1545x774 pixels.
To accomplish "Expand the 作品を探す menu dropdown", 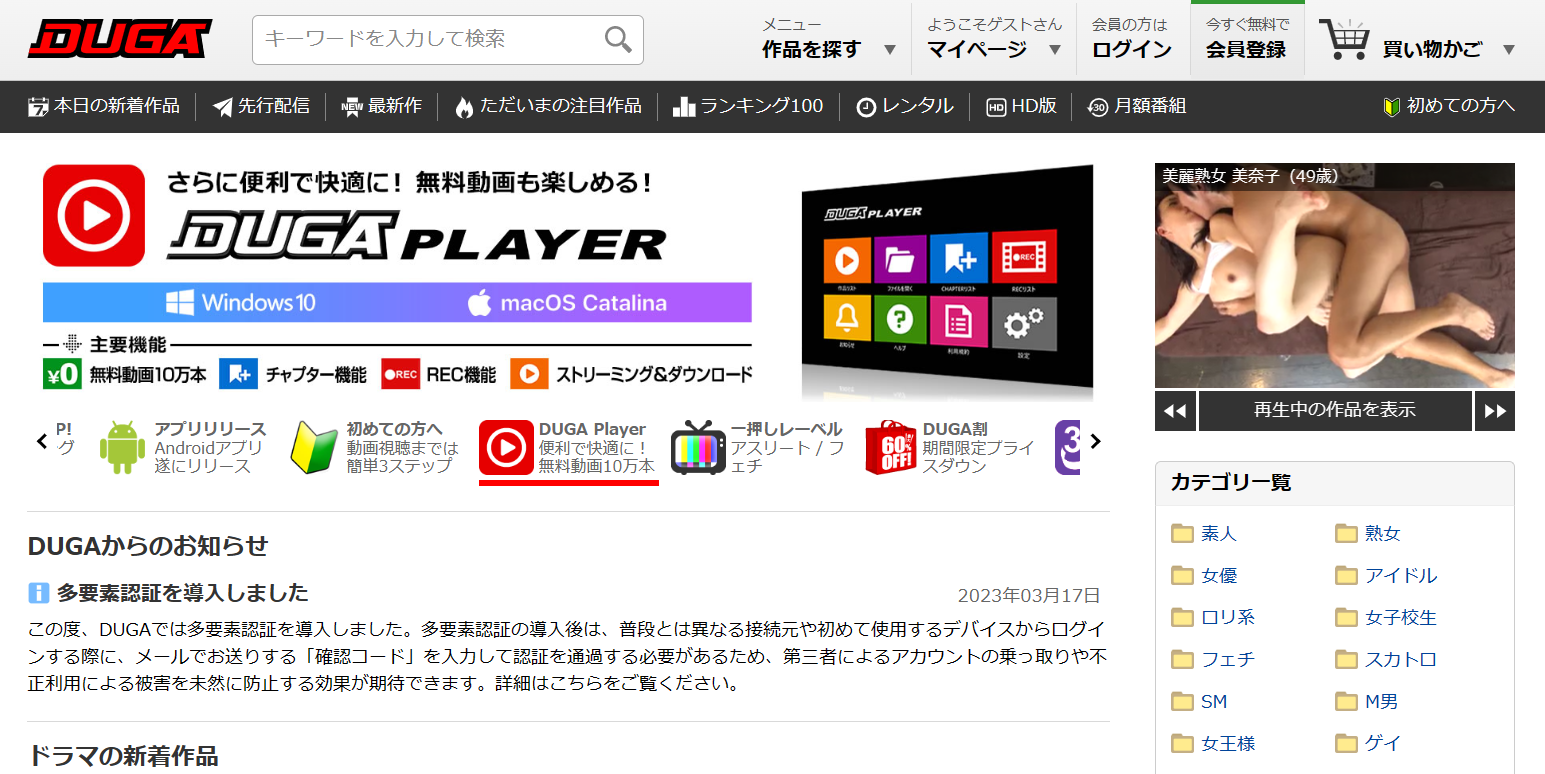I will 829,39.
